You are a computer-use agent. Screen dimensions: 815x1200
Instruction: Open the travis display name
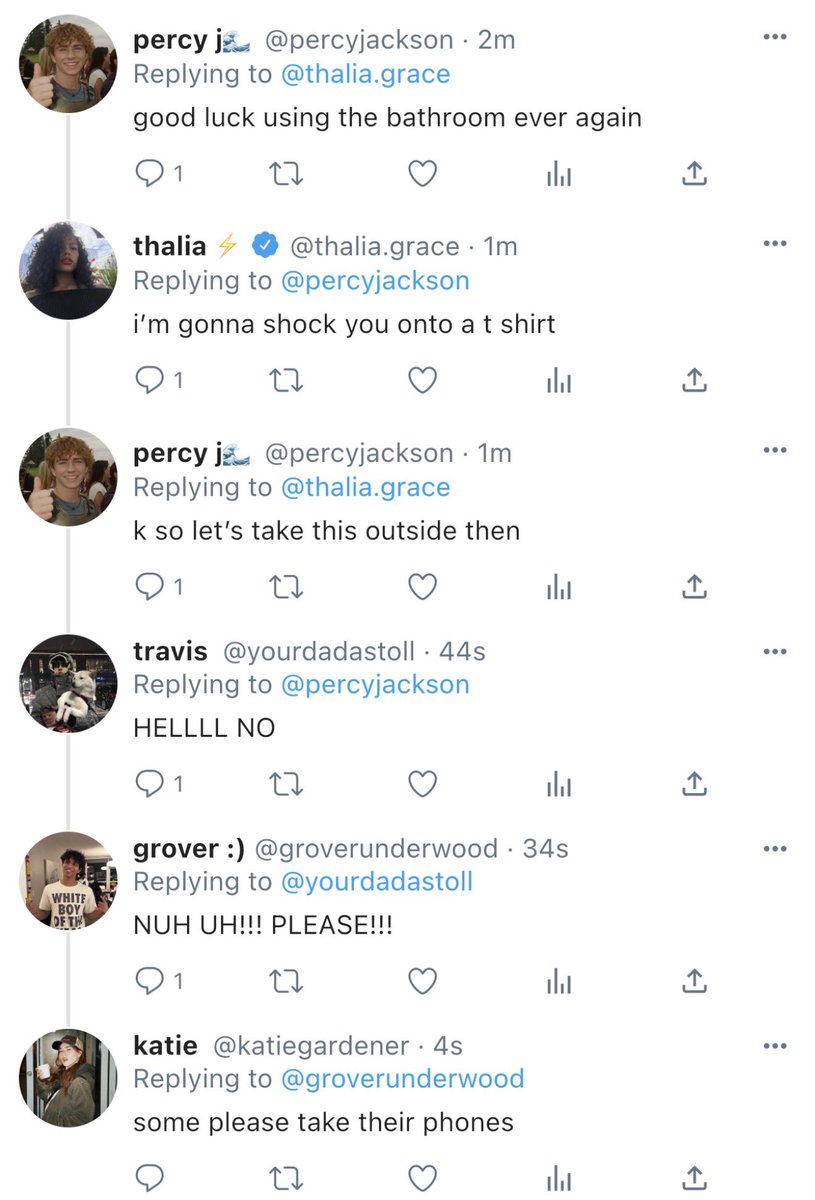[x=170, y=651]
